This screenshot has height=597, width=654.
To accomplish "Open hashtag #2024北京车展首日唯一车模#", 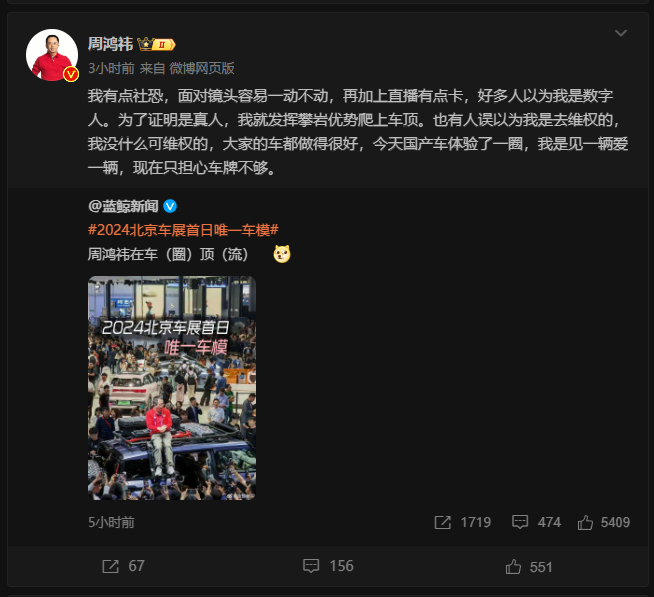I will tap(183, 230).
